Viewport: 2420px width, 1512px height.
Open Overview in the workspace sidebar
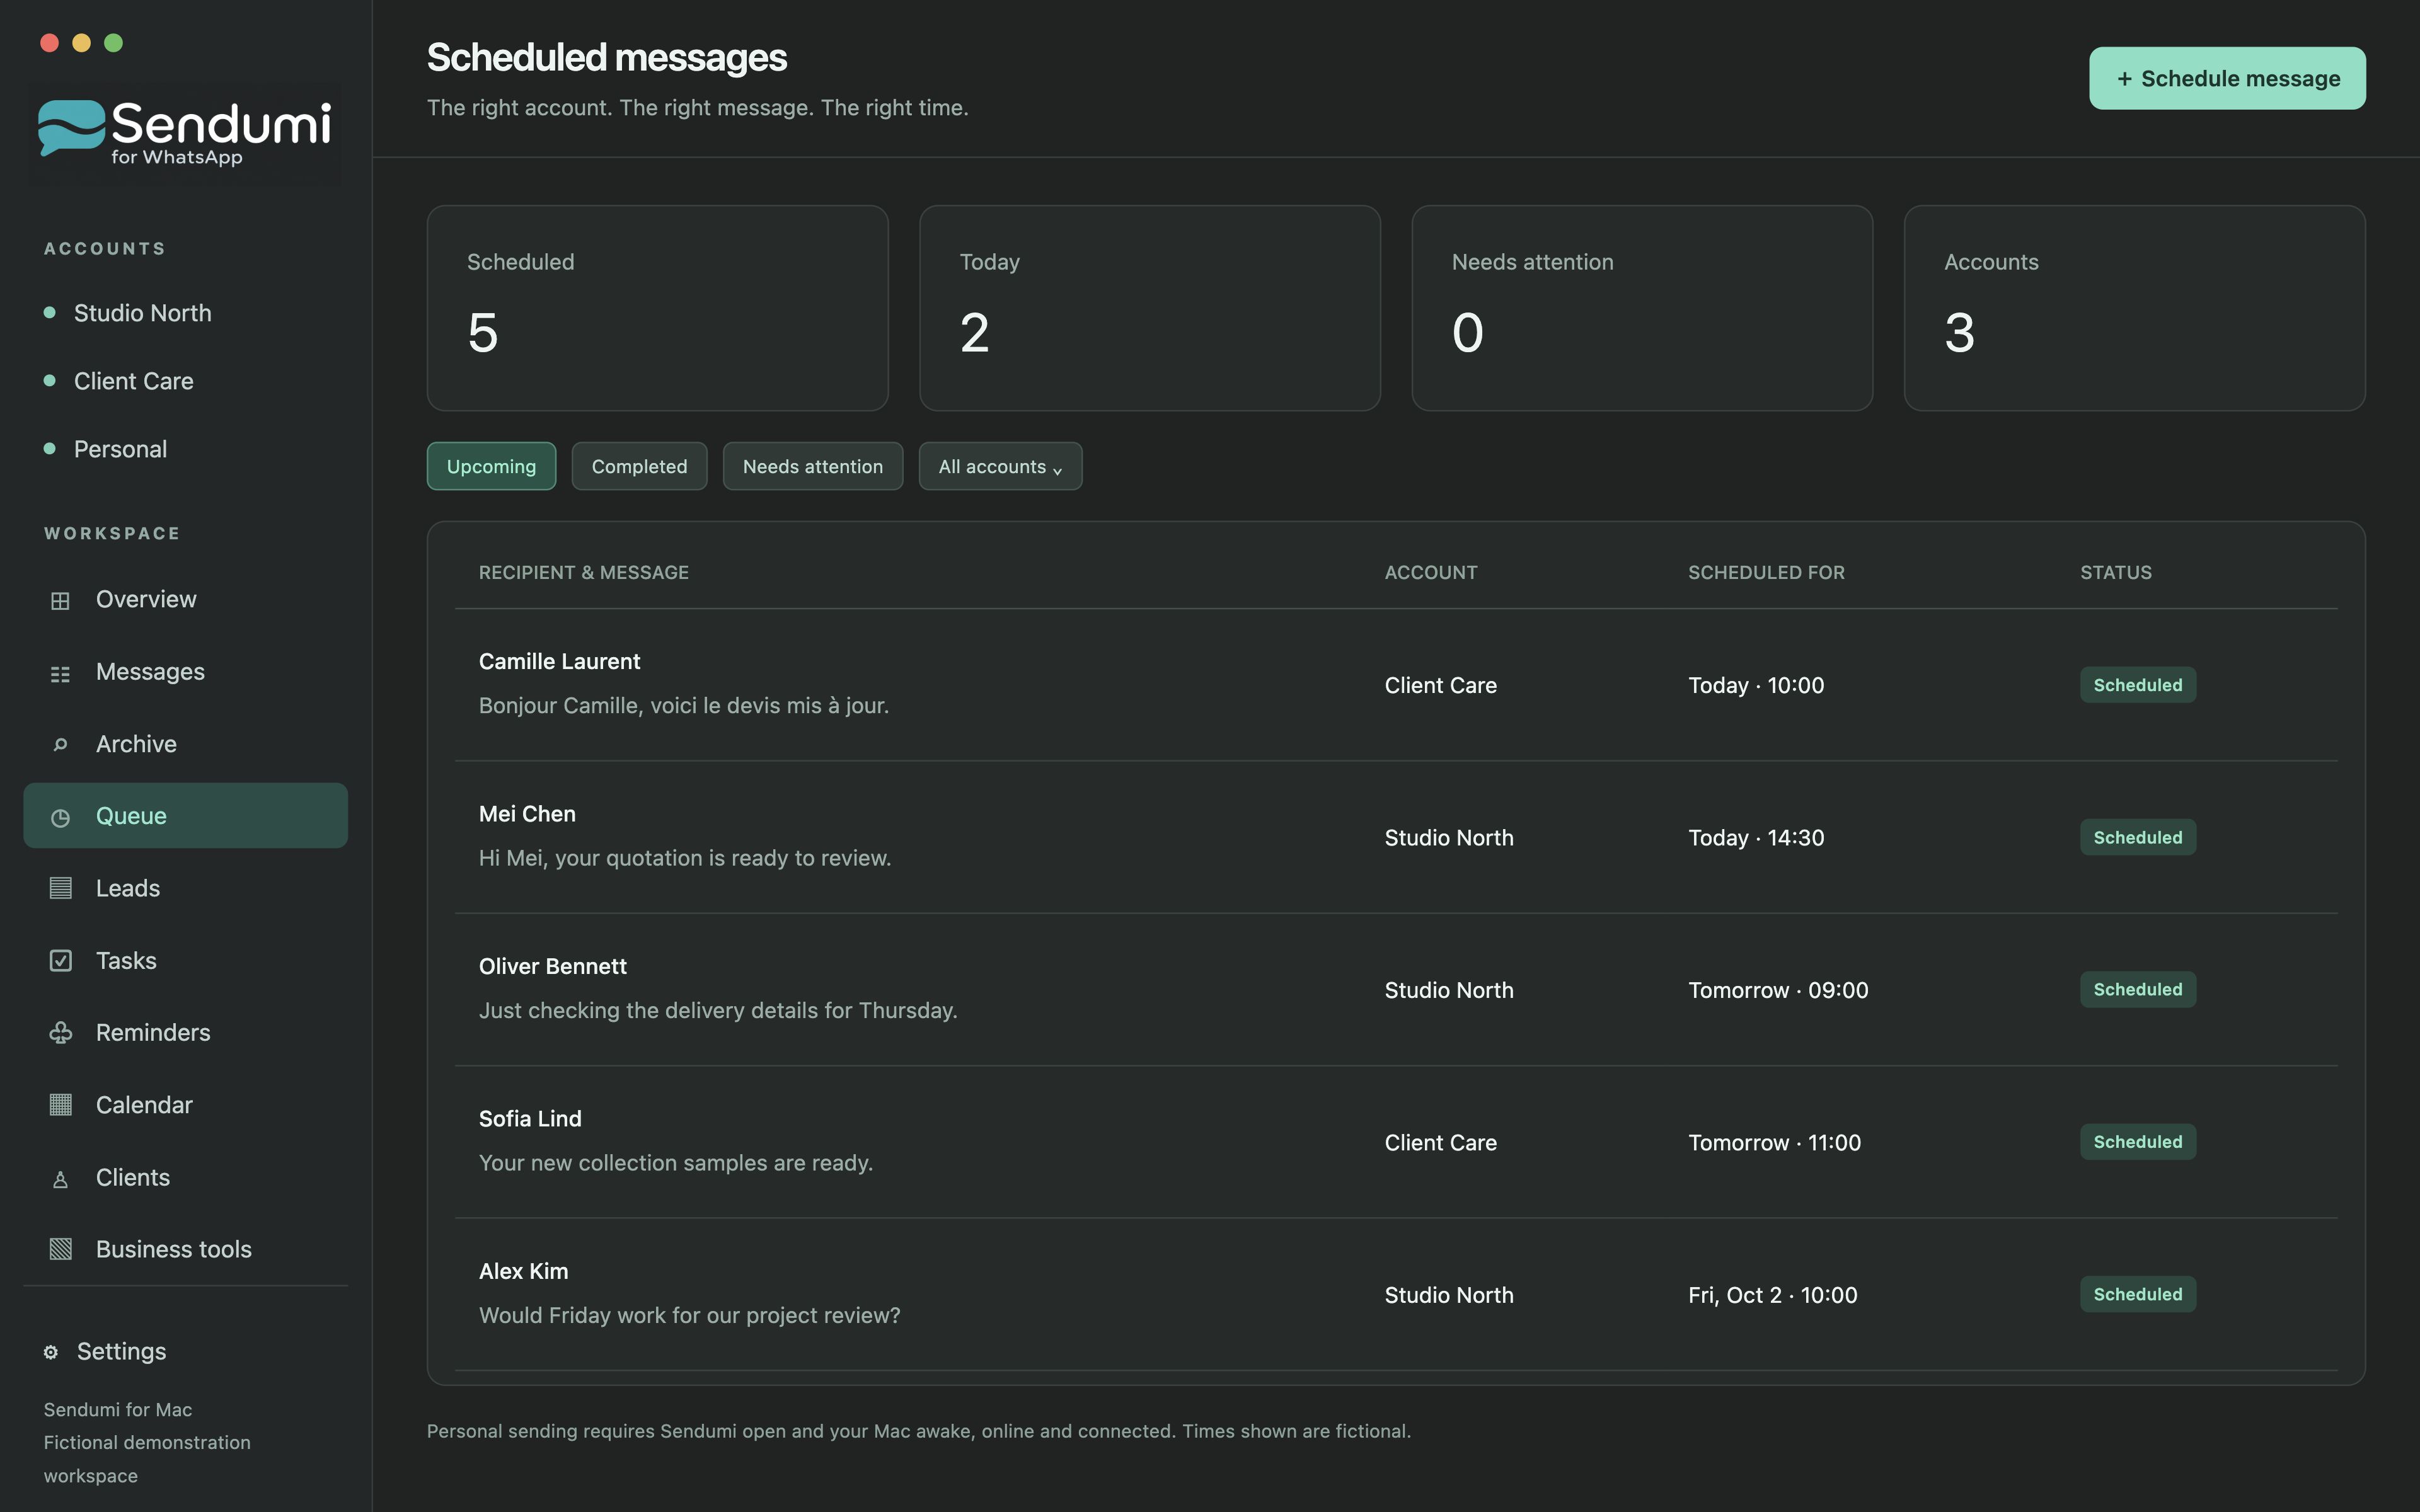[186, 599]
